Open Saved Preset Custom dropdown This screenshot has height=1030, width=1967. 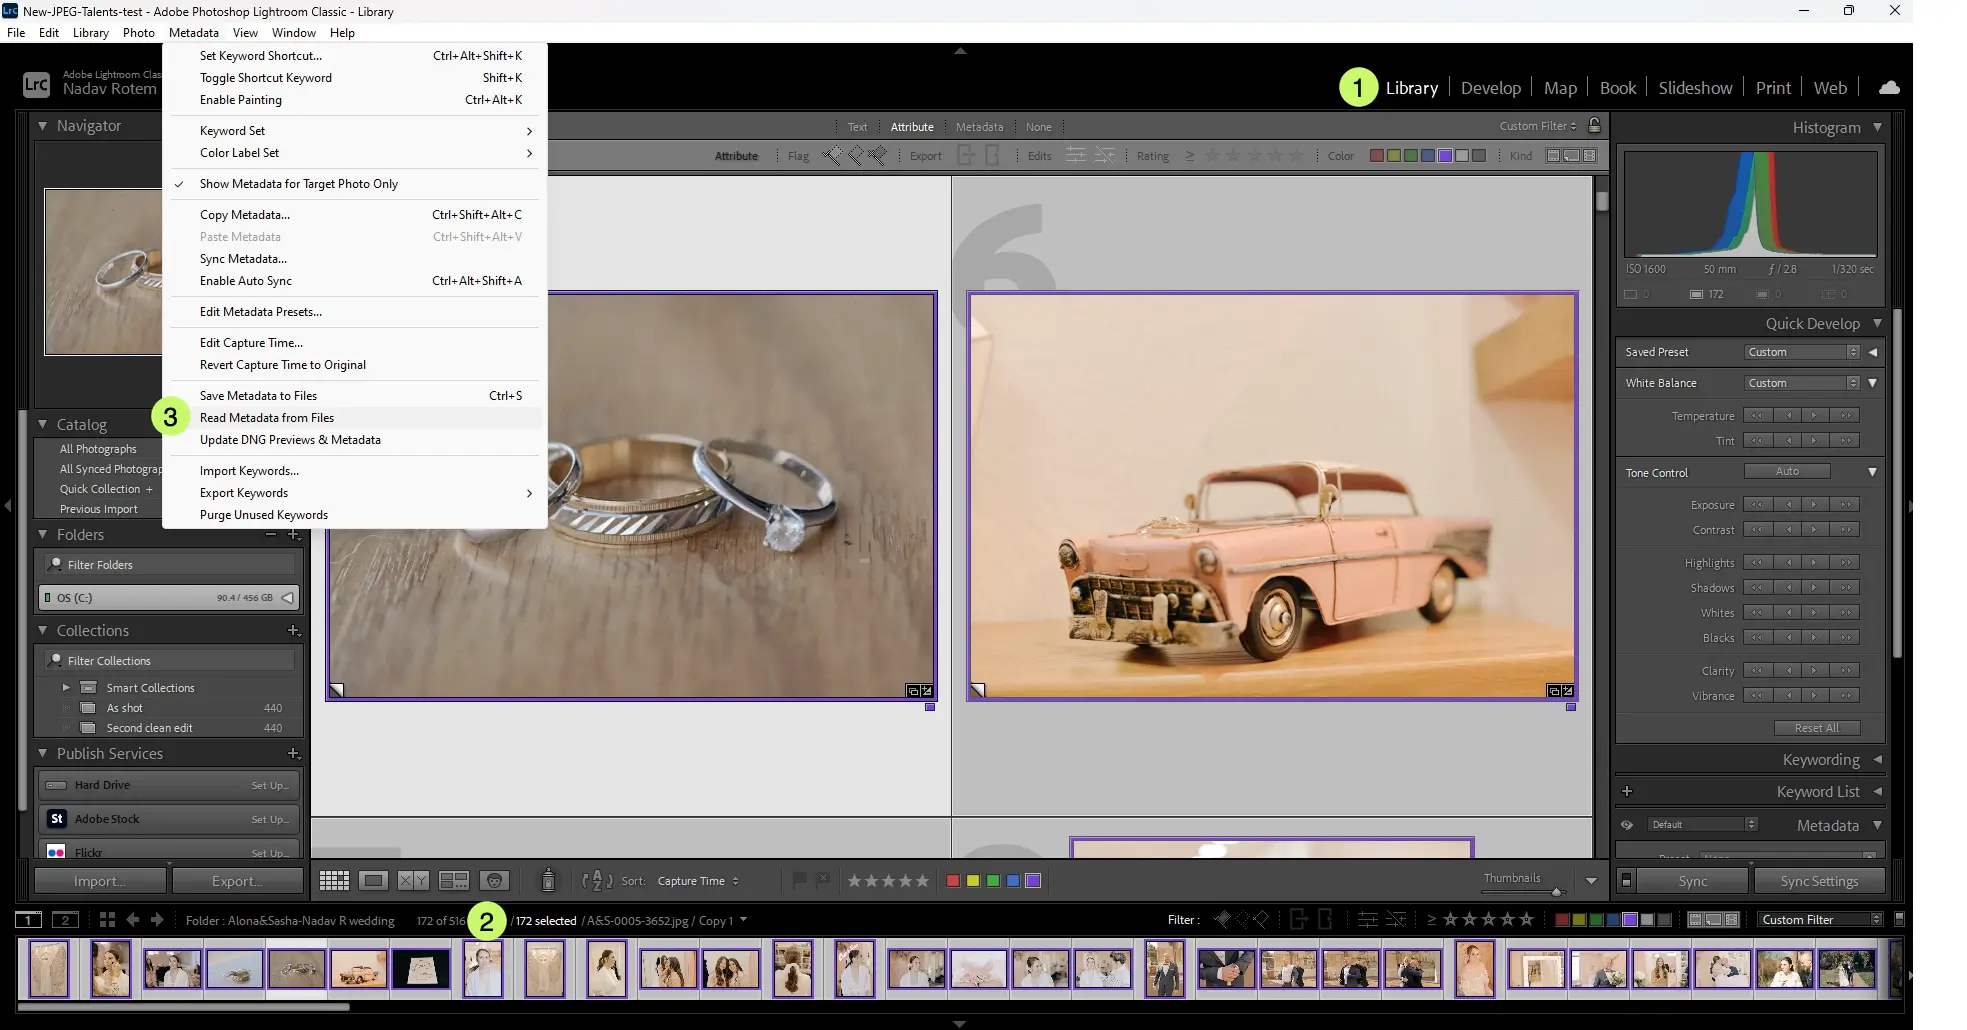point(1802,352)
